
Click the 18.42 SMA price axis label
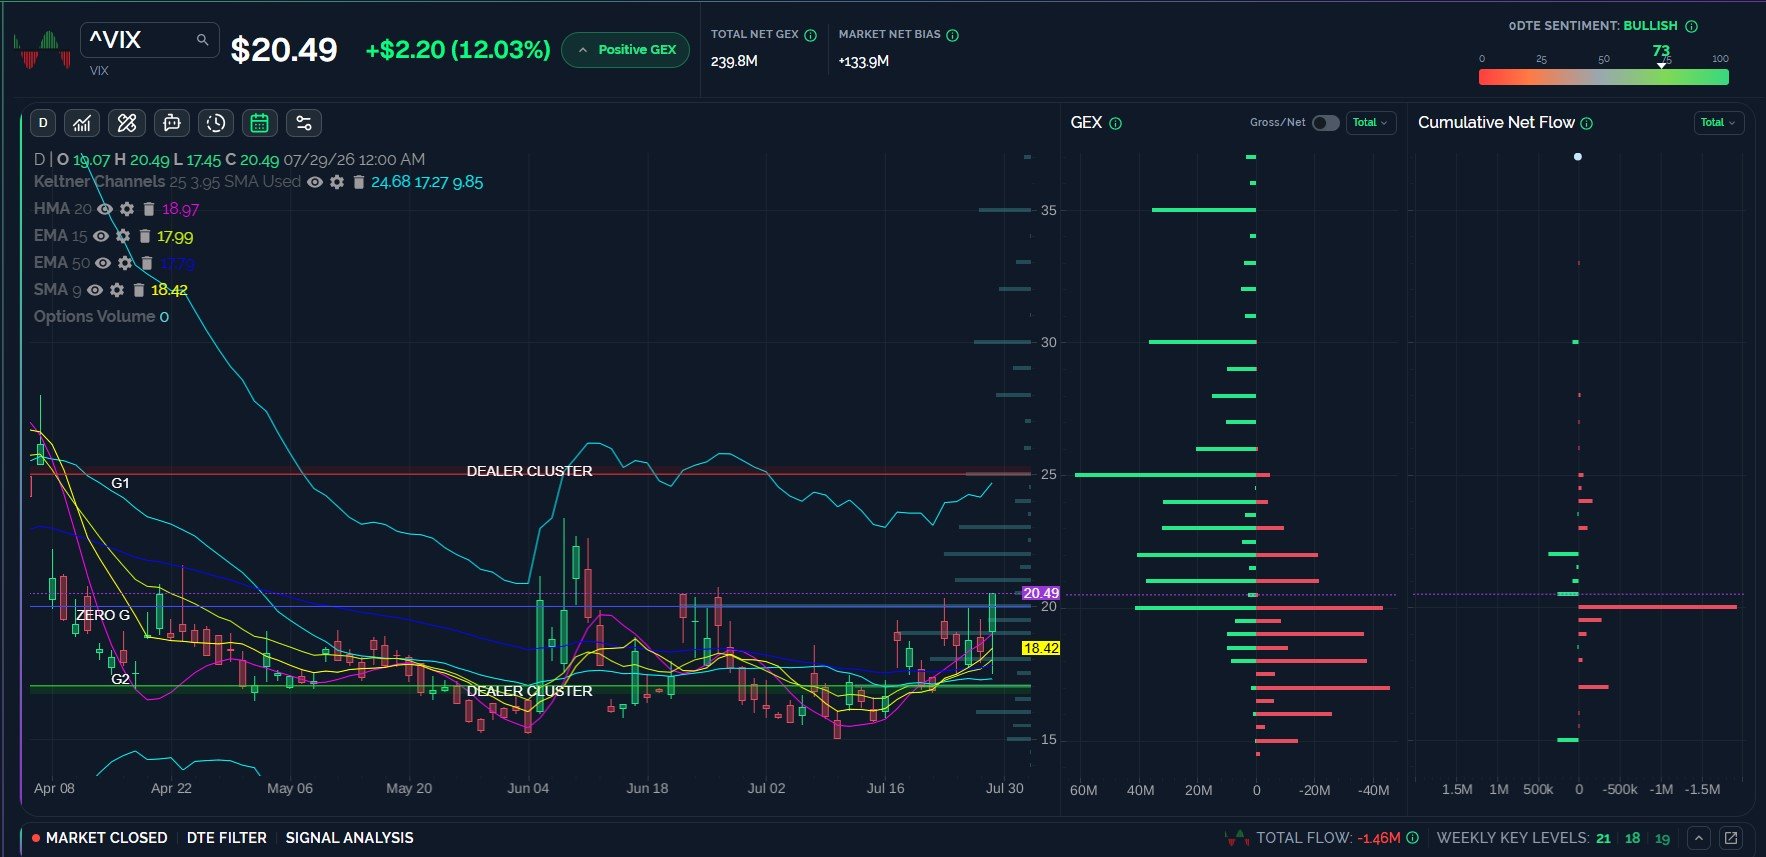tap(1041, 648)
